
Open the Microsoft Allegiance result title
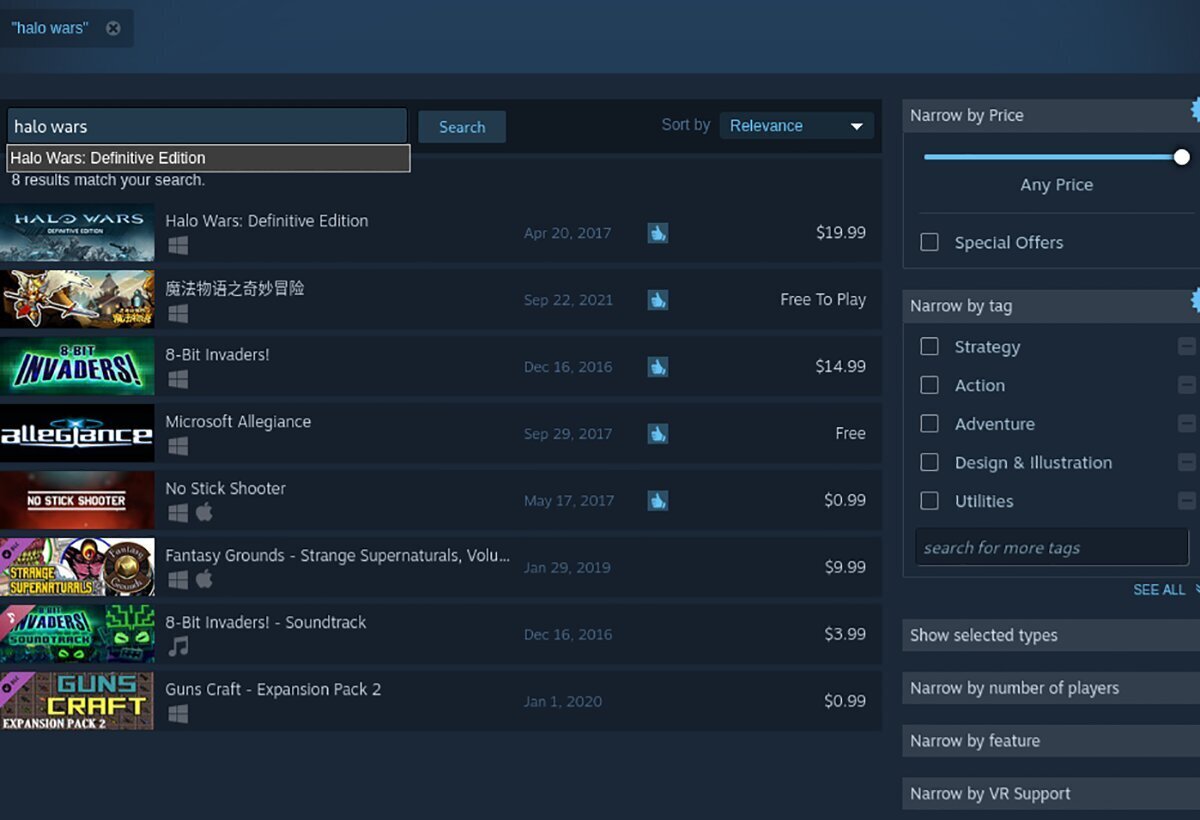[x=238, y=422]
